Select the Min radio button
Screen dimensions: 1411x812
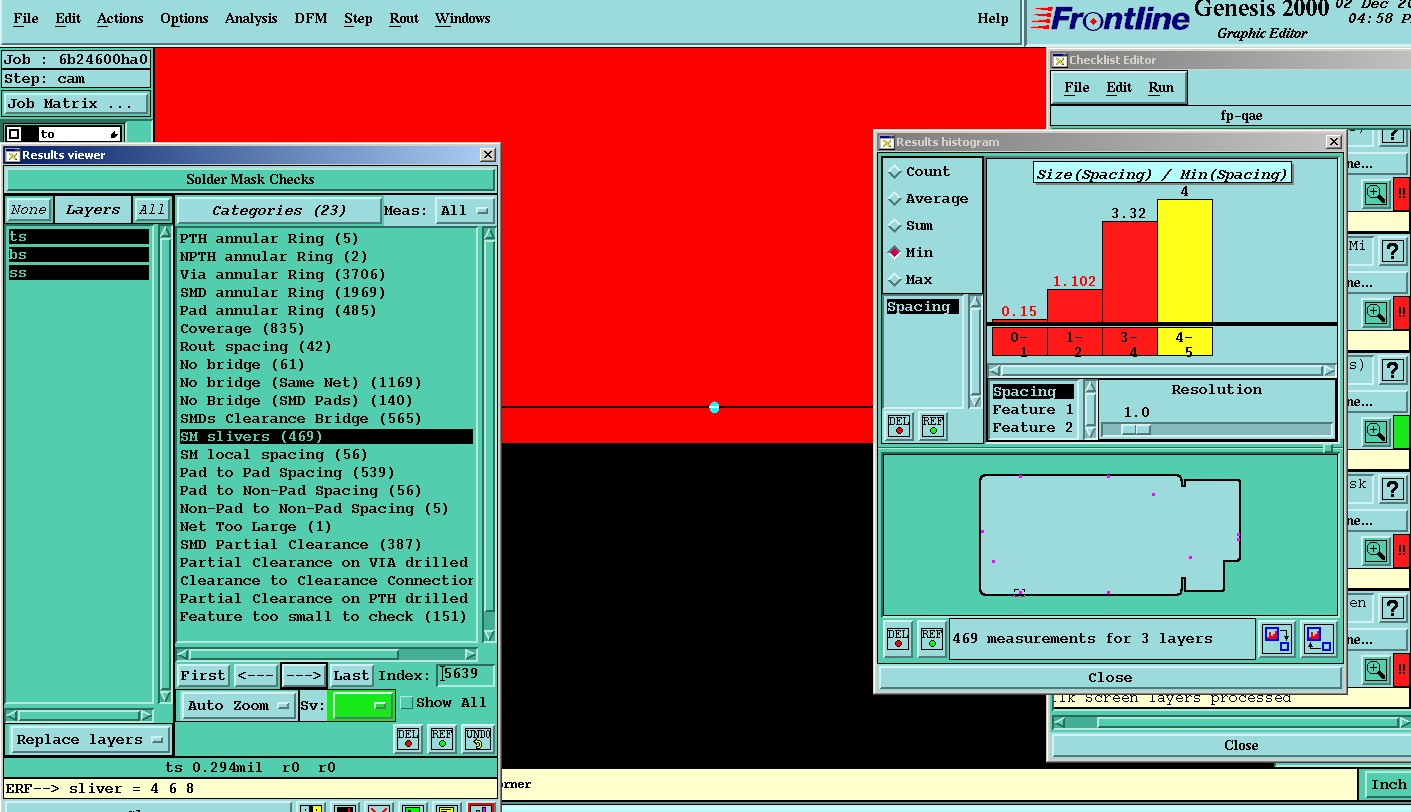pos(895,253)
